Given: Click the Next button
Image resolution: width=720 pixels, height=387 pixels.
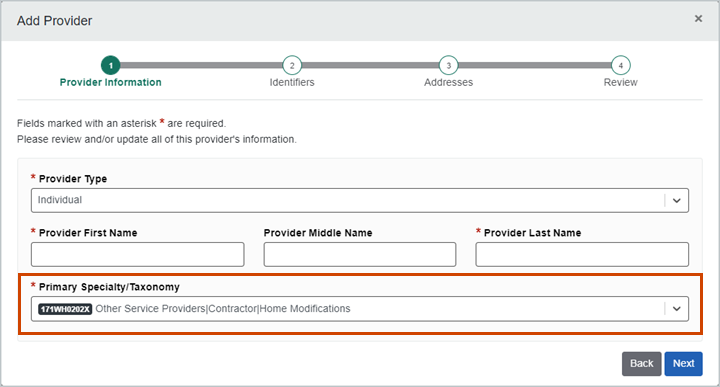Looking at the screenshot, I should [683, 364].
